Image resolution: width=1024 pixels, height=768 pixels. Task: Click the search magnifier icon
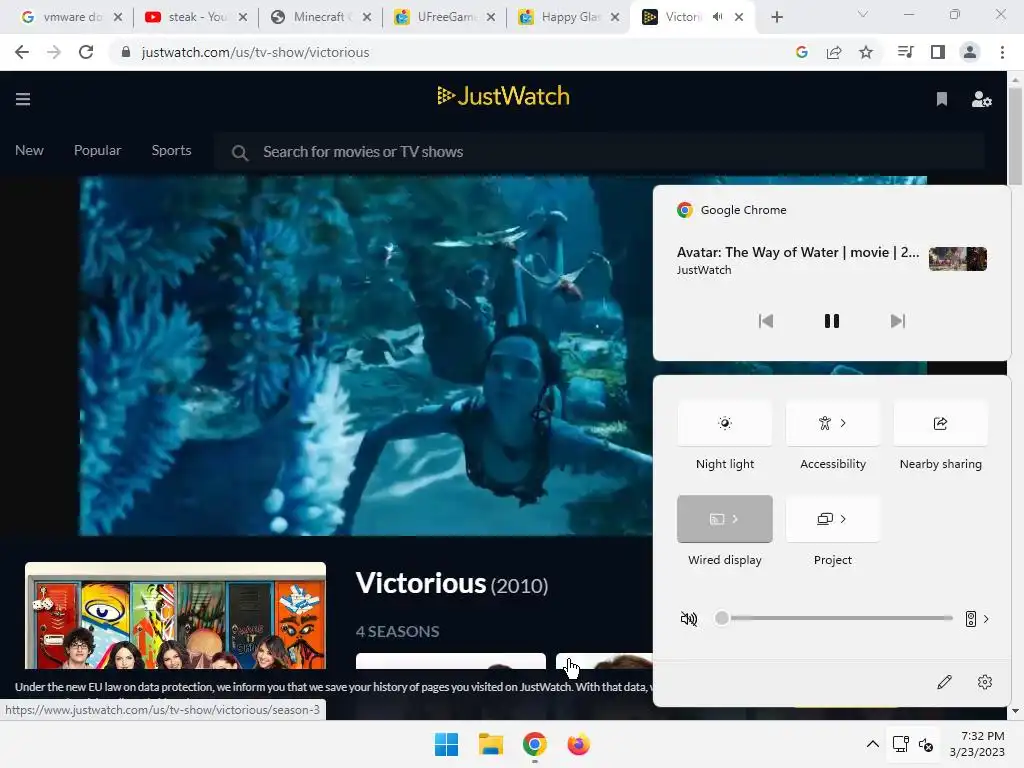(x=240, y=152)
